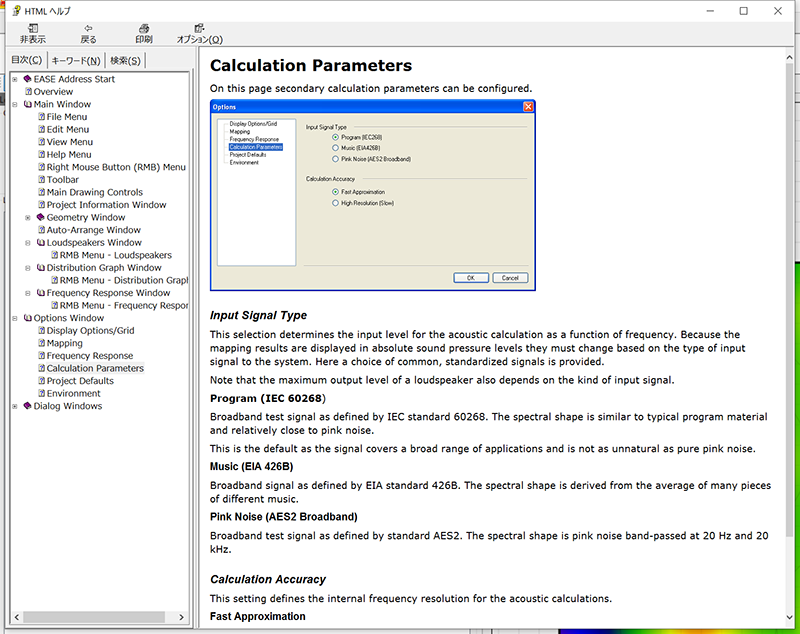The width and height of the screenshot is (800, 634).
Task: Switch to the キーワード(N) index tab
Action: coord(76,61)
